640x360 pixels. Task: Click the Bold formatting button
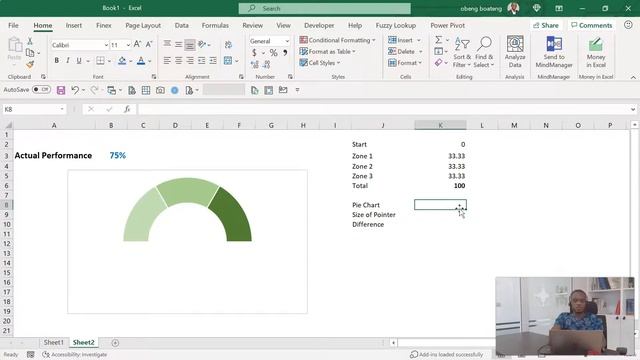(x=56, y=61)
